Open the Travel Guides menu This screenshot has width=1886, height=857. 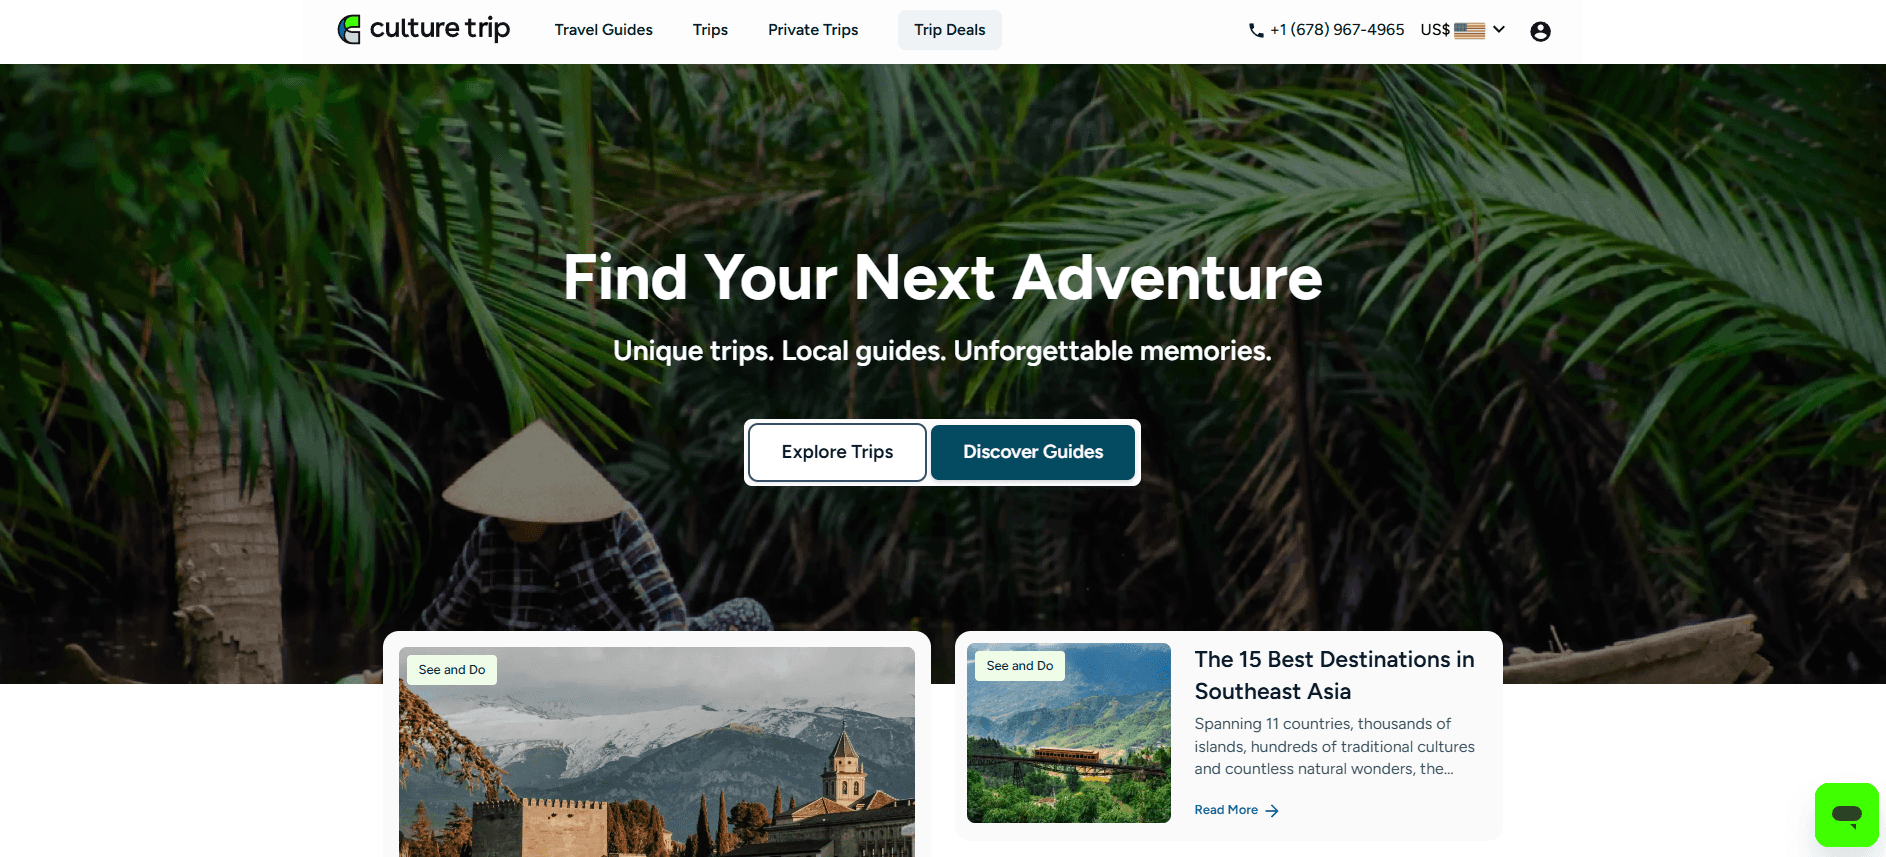603,30
